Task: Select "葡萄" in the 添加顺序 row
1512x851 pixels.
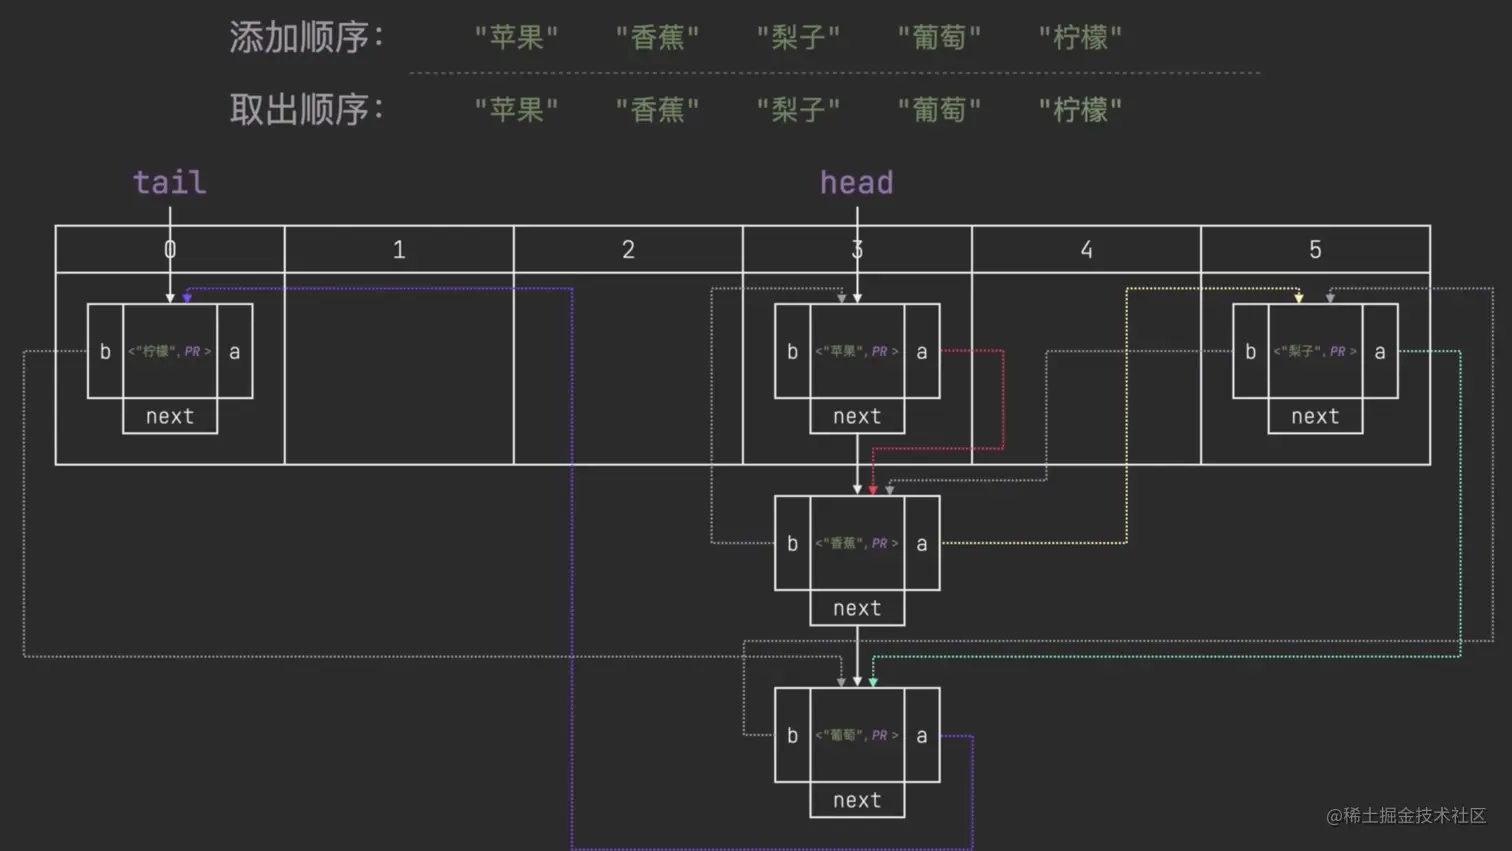Action: [x=939, y=38]
